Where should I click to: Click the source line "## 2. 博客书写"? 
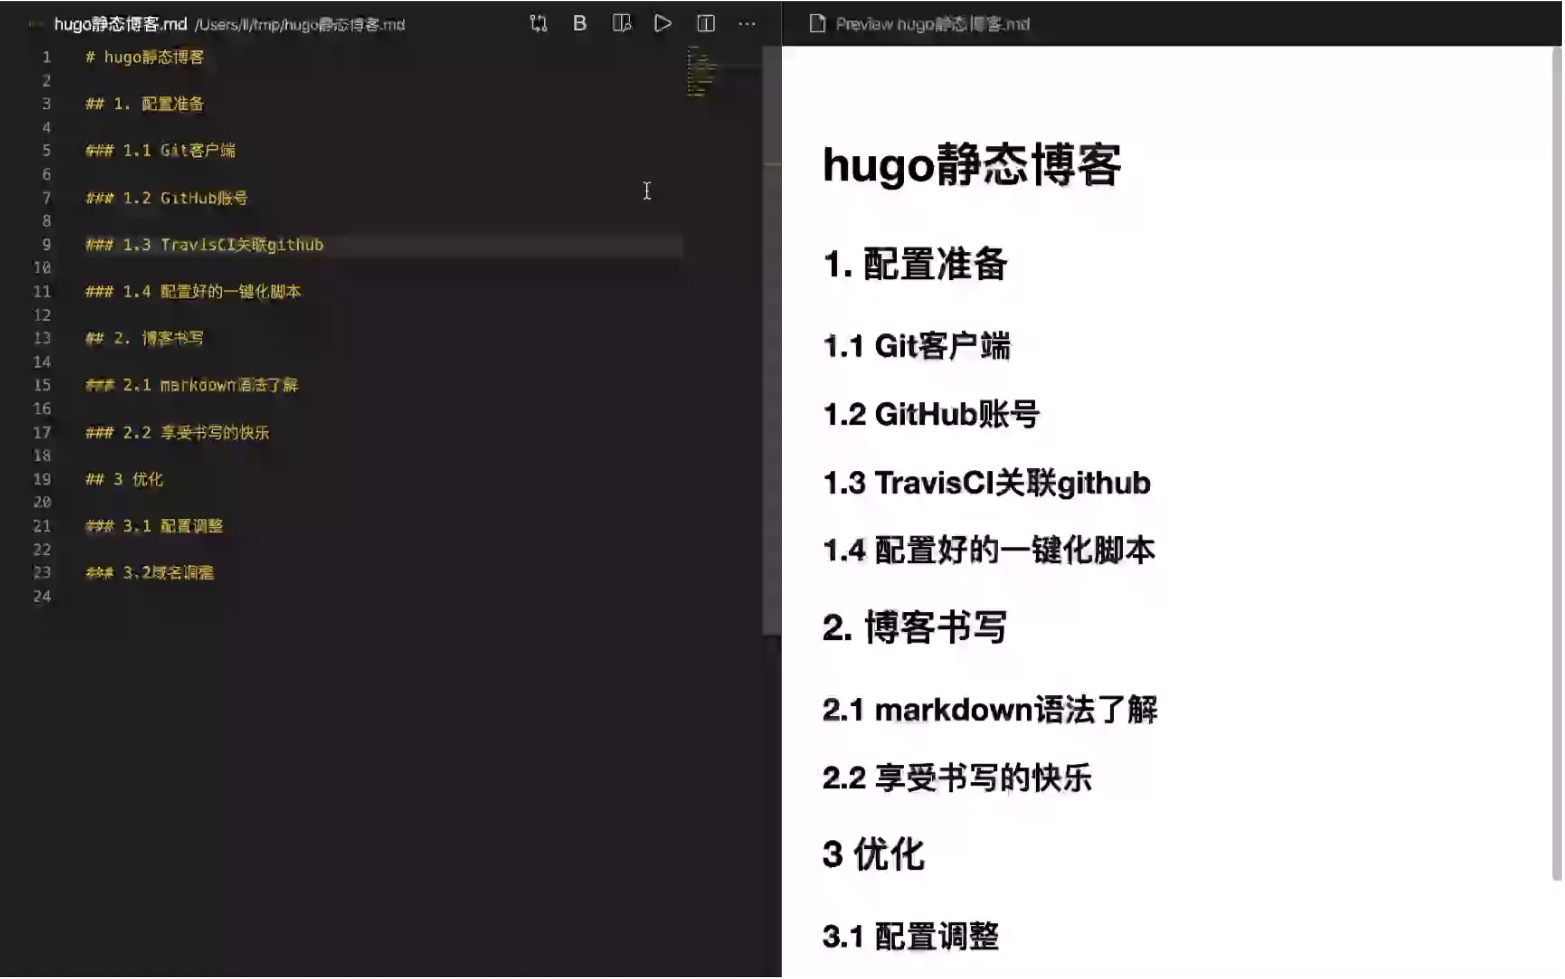click(144, 339)
